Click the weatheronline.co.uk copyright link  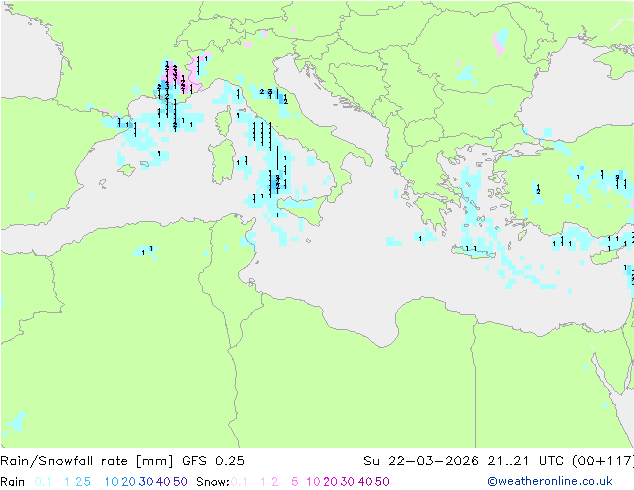550,481
